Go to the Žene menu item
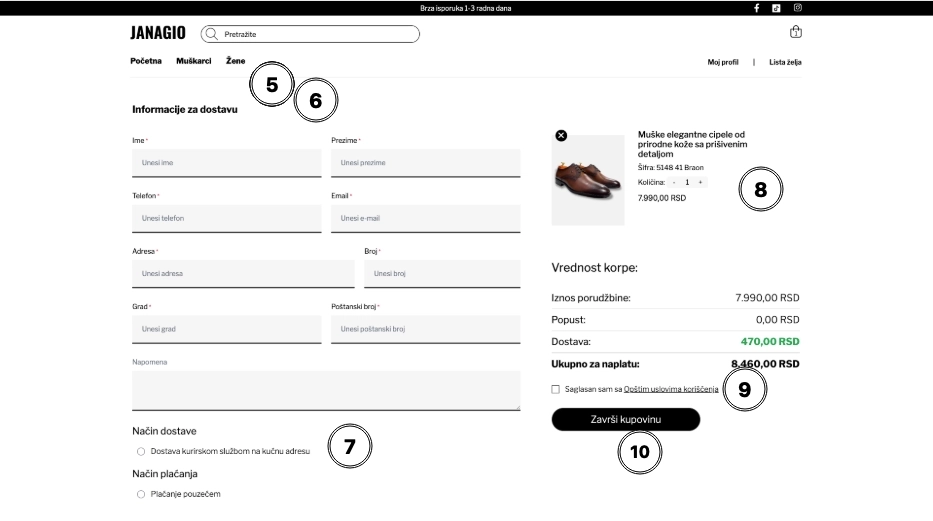This screenshot has height=521, width=933. 235,61
